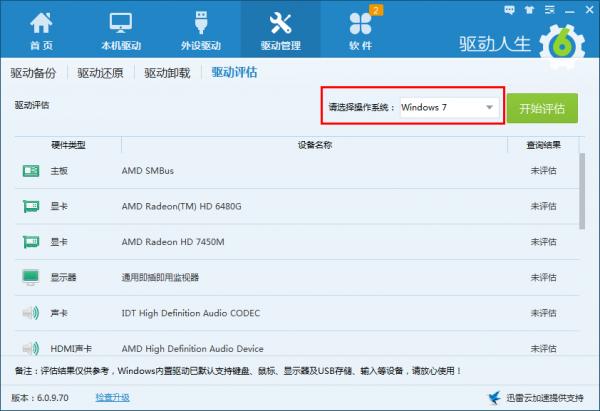The width and height of the screenshot is (600, 411).
Task: Open the Windows 7 system dropdown
Action: coord(449,108)
